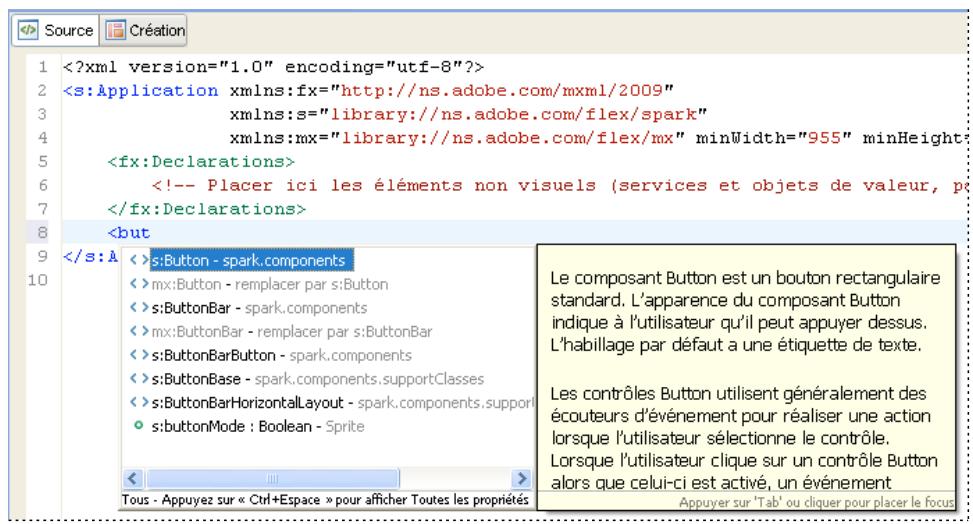Viewport: 973px width, 524px height.
Task: Click right arrow of suggestion list scrollbar
Action: [x=522, y=478]
